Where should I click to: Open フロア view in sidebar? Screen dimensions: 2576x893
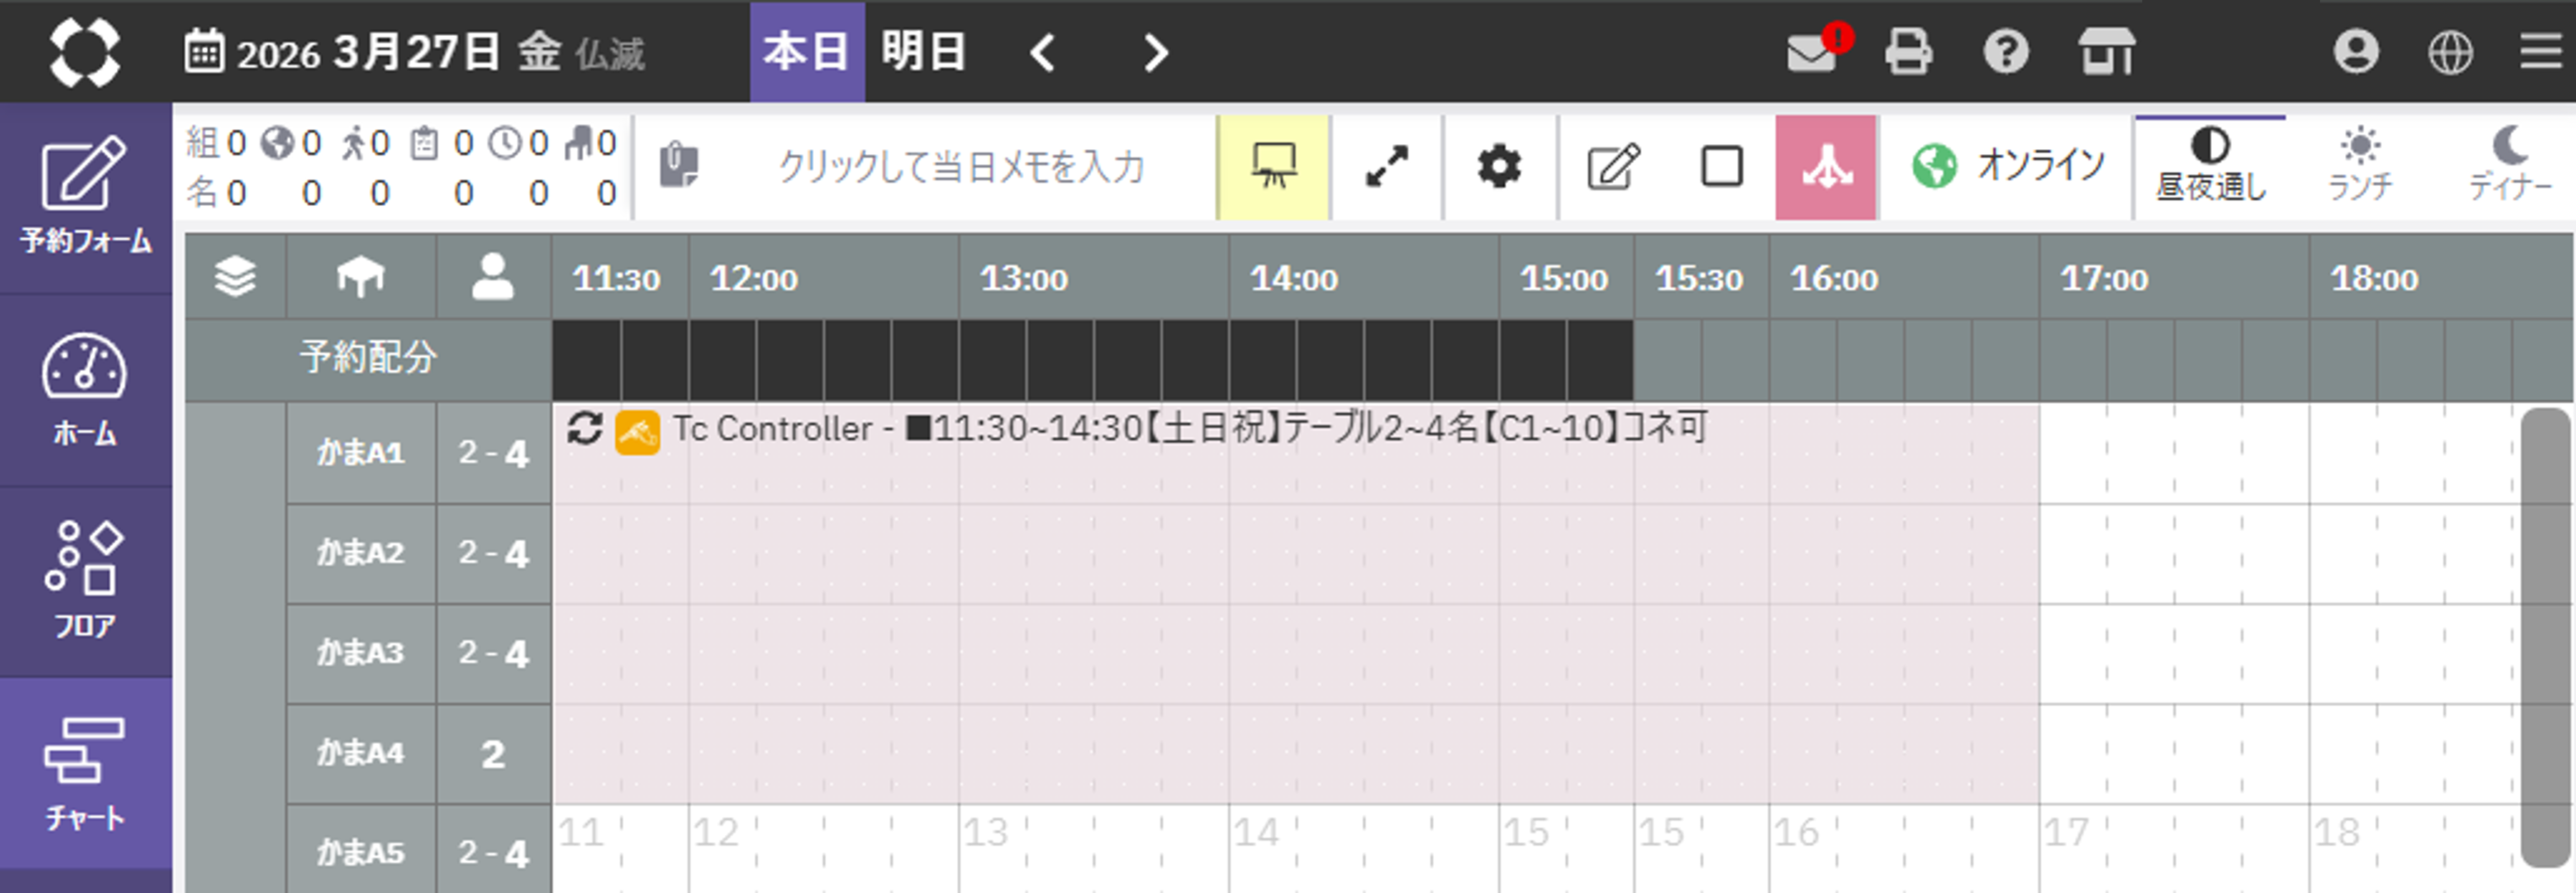point(86,582)
